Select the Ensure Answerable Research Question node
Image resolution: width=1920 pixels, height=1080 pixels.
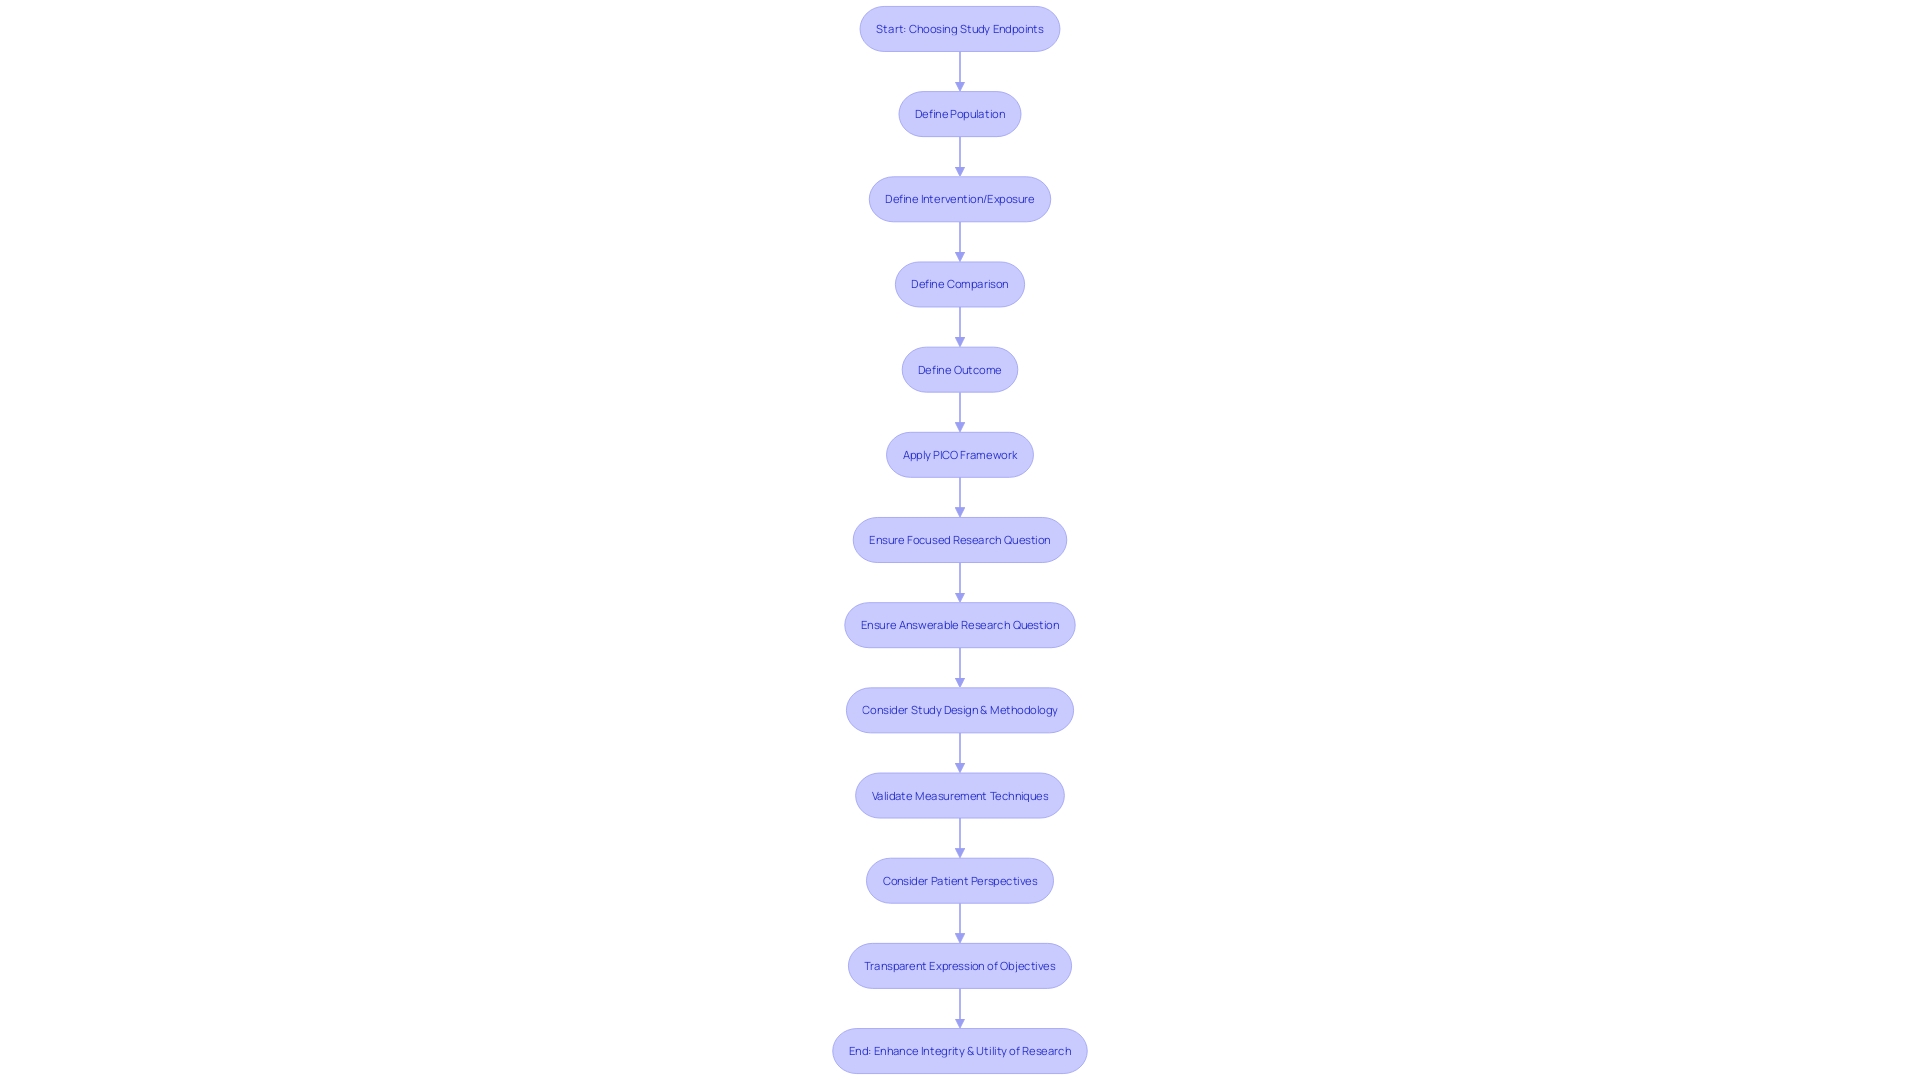tap(960, 624)
